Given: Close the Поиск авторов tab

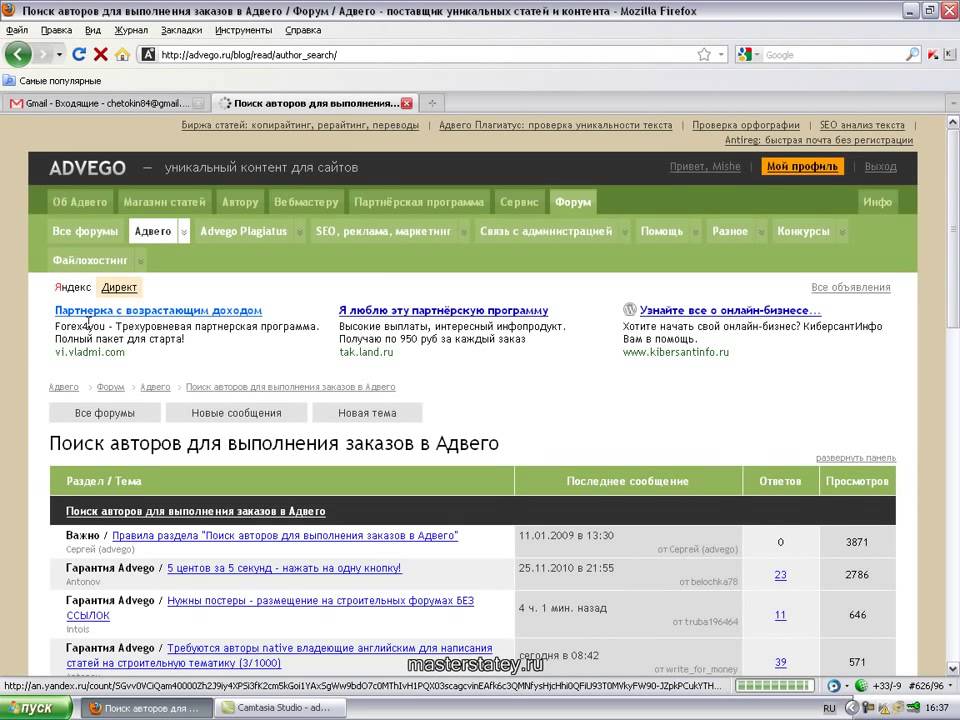Looking at the screenshot, I should (x=407, y=103).
